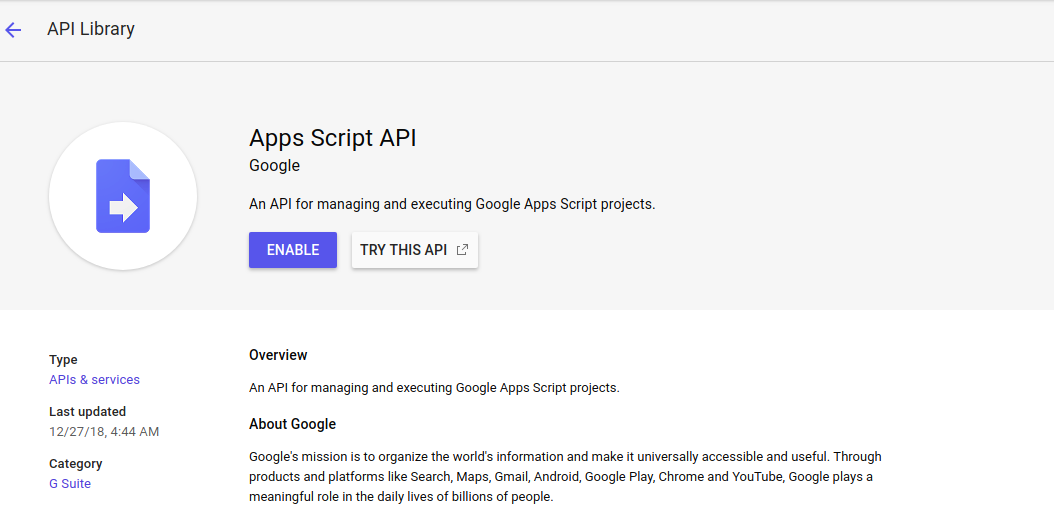Open the TRY THIS API button
1054x511 pixels.
coord(414,250)
